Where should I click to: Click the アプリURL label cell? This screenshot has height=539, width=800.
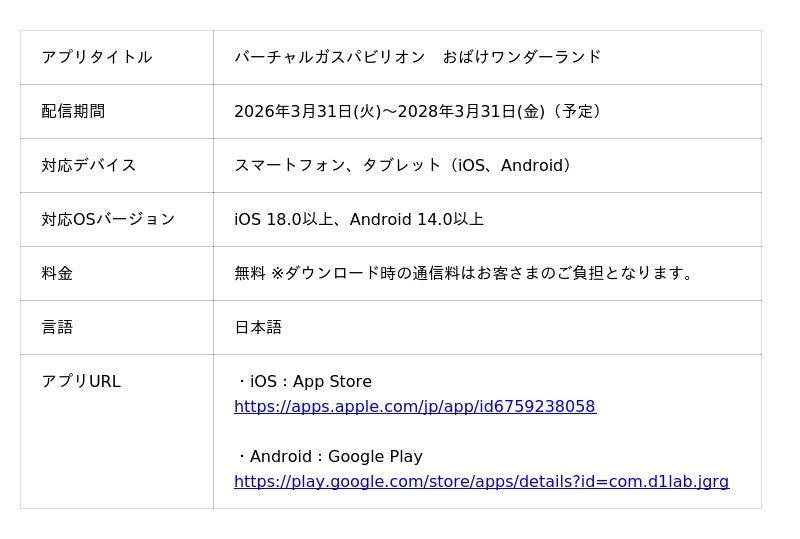point(81,381)
